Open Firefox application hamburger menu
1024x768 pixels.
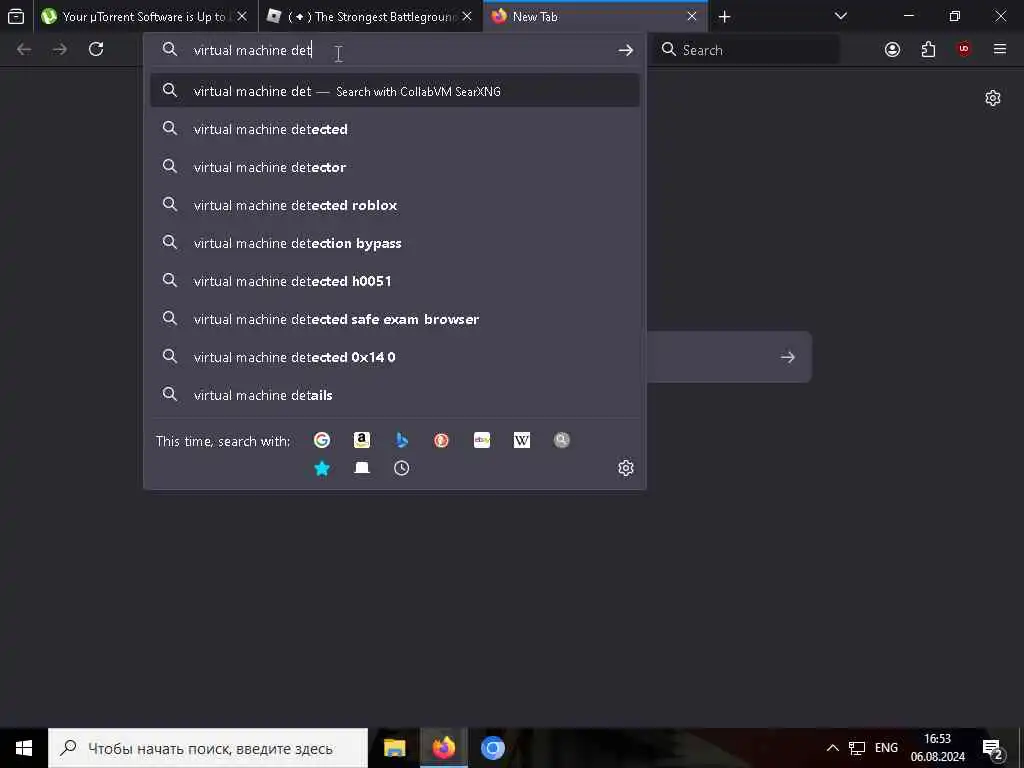(1000, 49)
